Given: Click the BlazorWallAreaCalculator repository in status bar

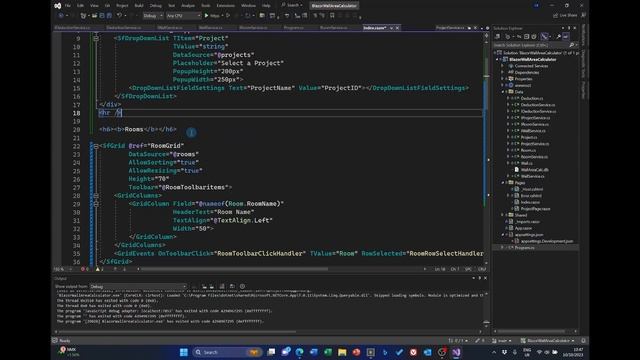Looking at the screenshot, I should [x=547, y=340].
